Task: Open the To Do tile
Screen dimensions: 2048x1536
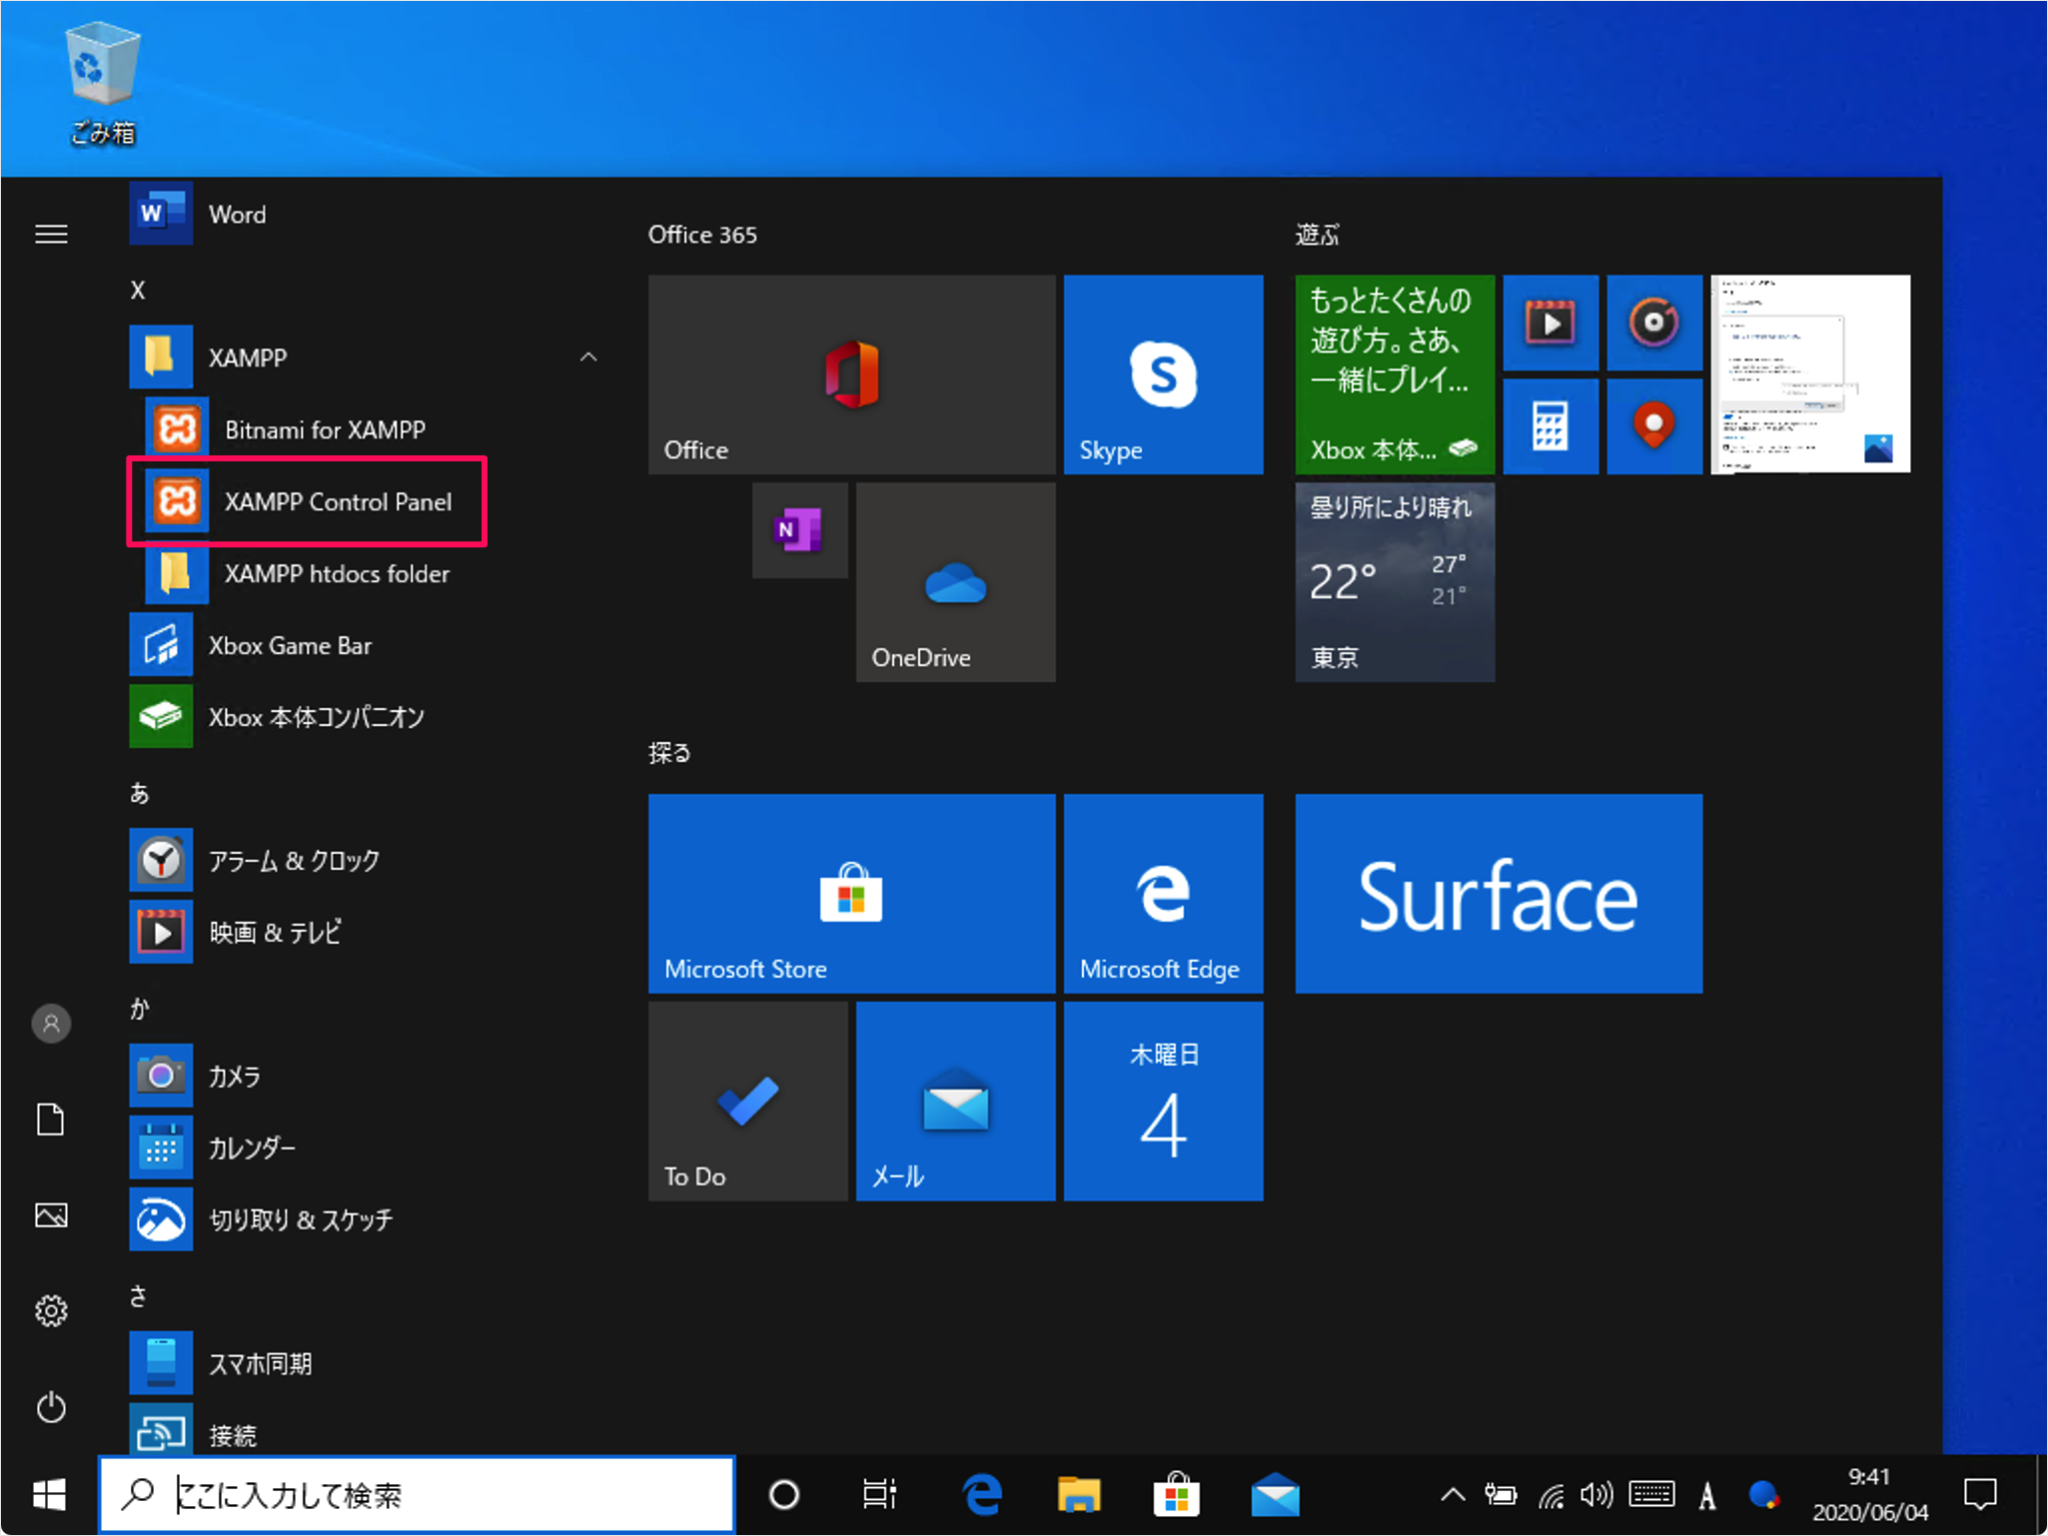Action: (x=748, y=1101)
